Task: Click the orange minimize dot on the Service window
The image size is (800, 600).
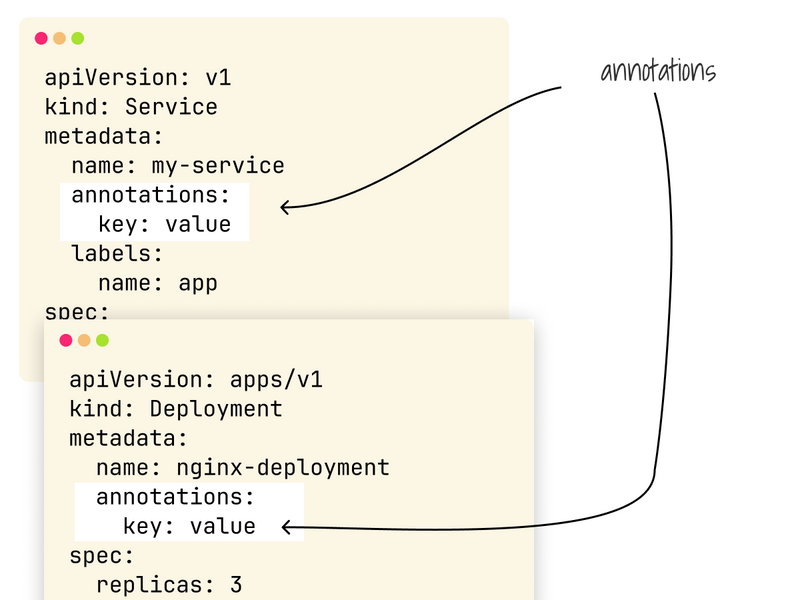Action: tap(59, 38)
